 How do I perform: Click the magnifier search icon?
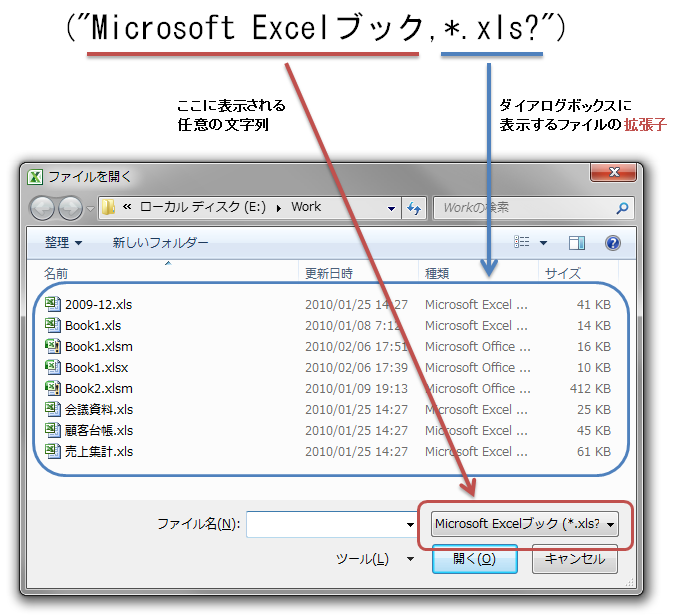coord(622,208)
